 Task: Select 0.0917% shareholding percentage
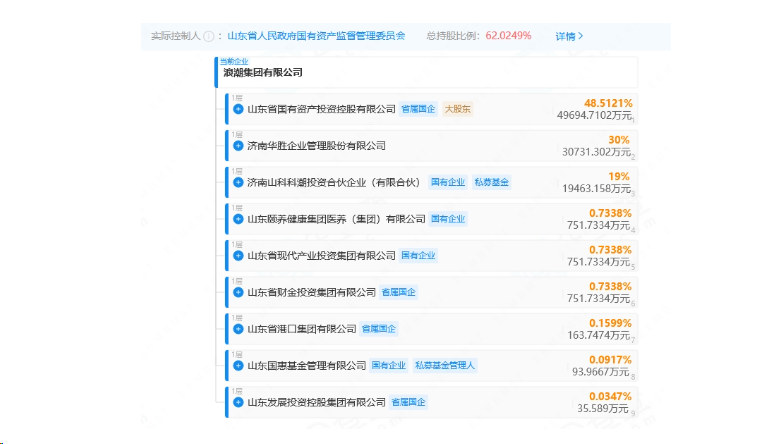[x=610, y=360]
